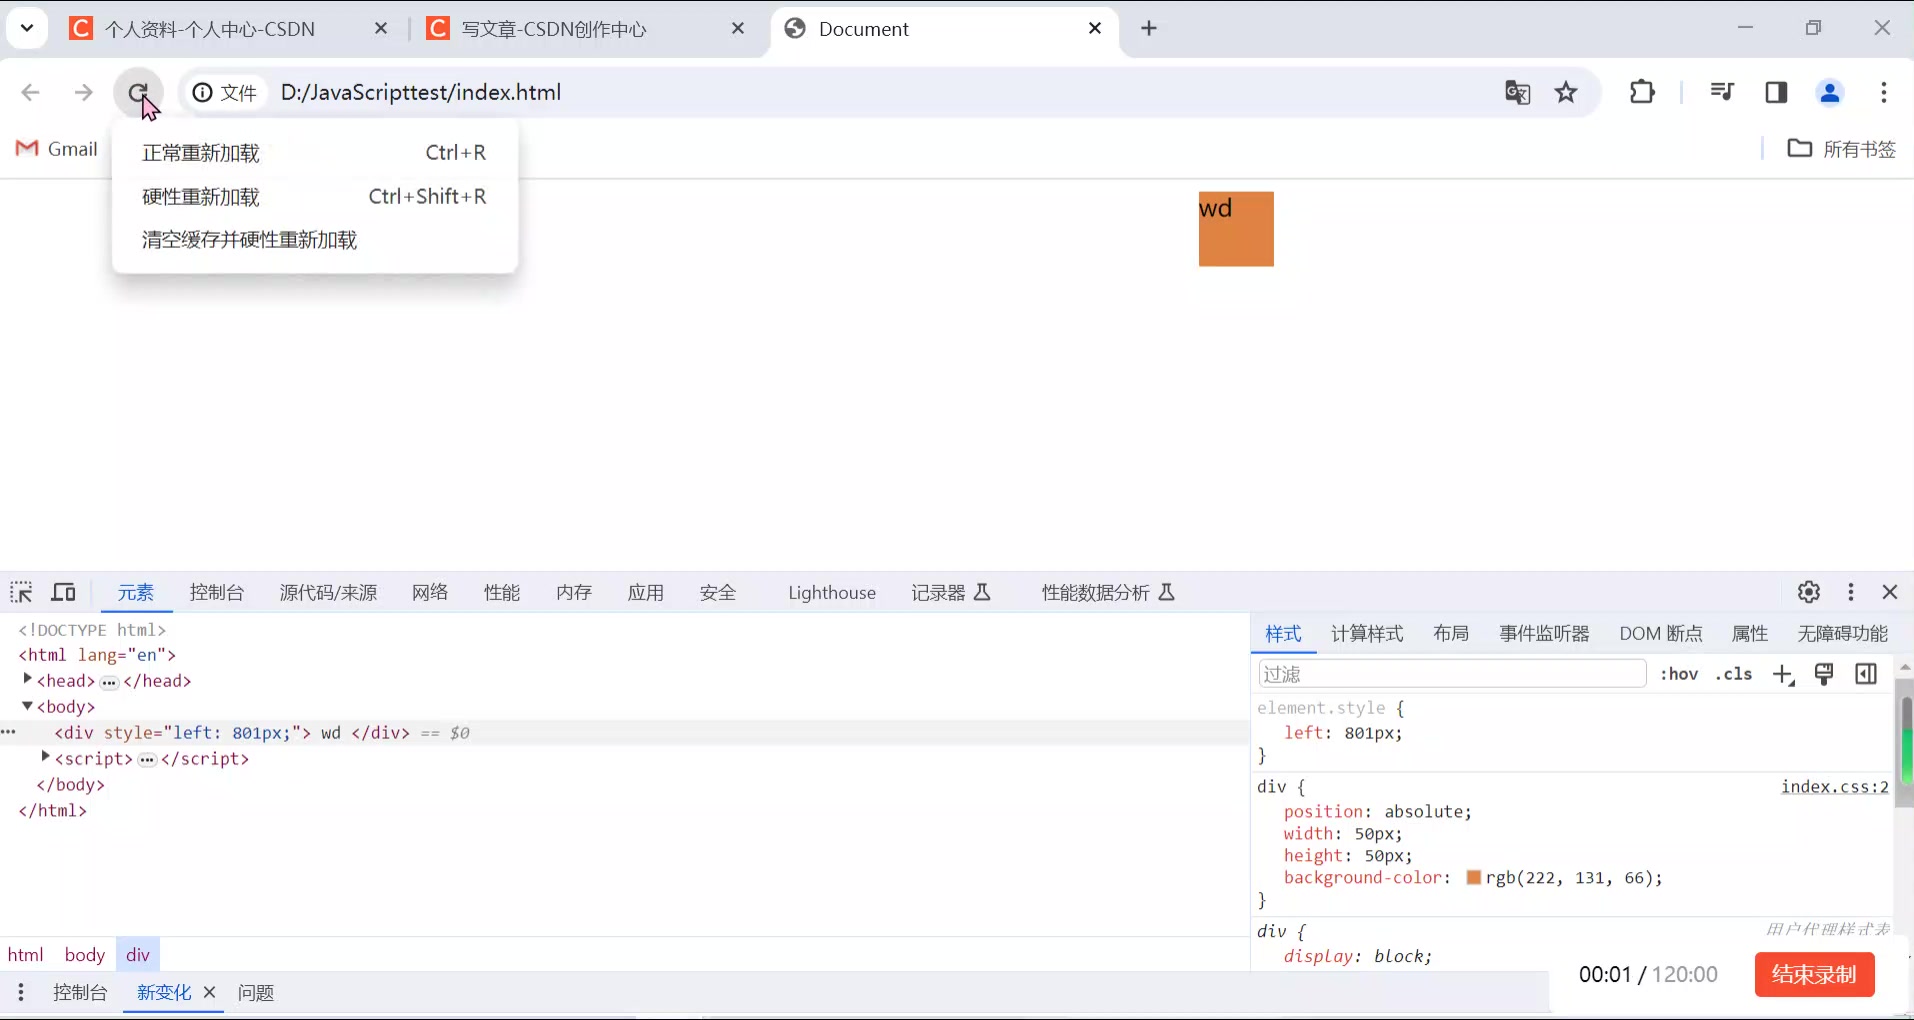Open DevTools settings gear
Image resolution: width=1914 pixels, height=1020 pixels.
click(x=1808, y=592)
